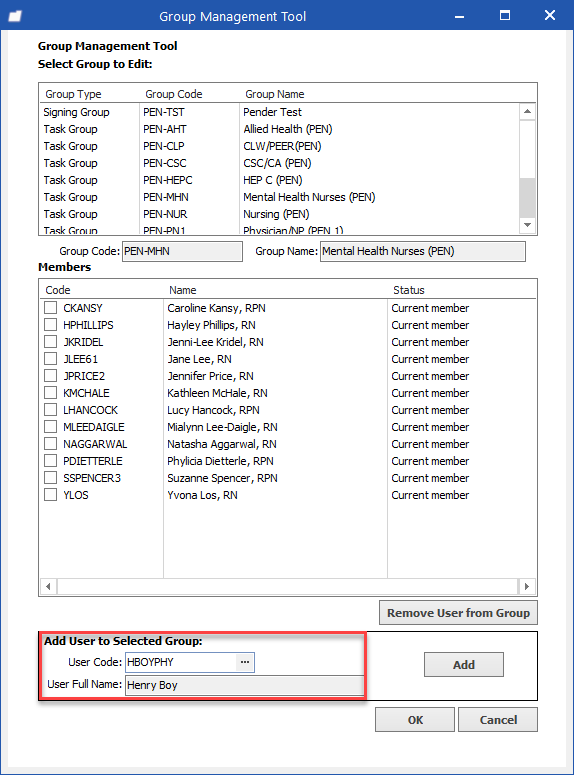Click the Group Code field showing PEN-MHN
This screenshot has height=775, width=574.
point(182,251)
